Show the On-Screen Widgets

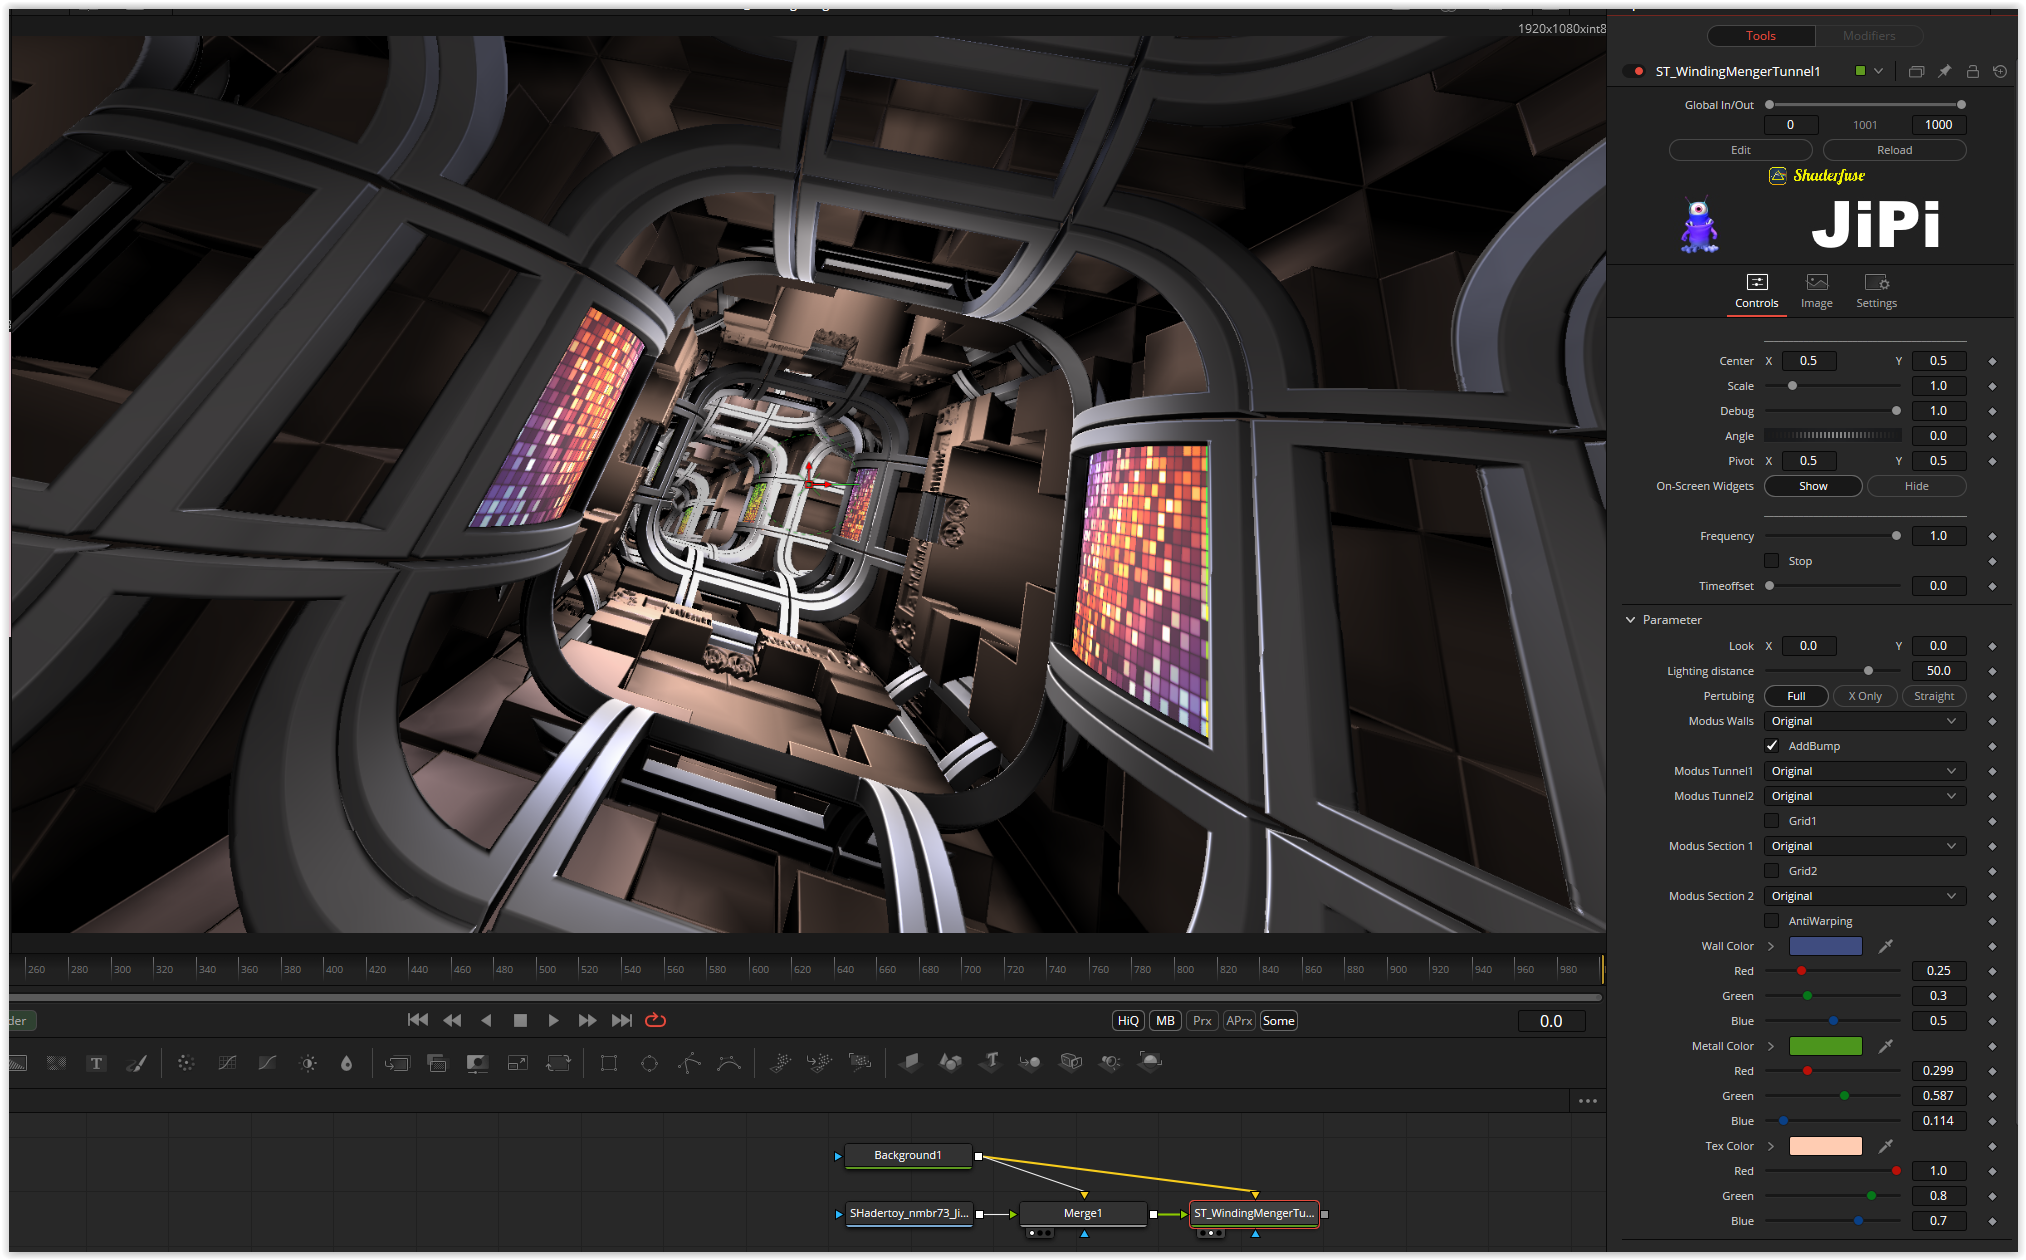pyautogui.click(x=1812, y=486)
